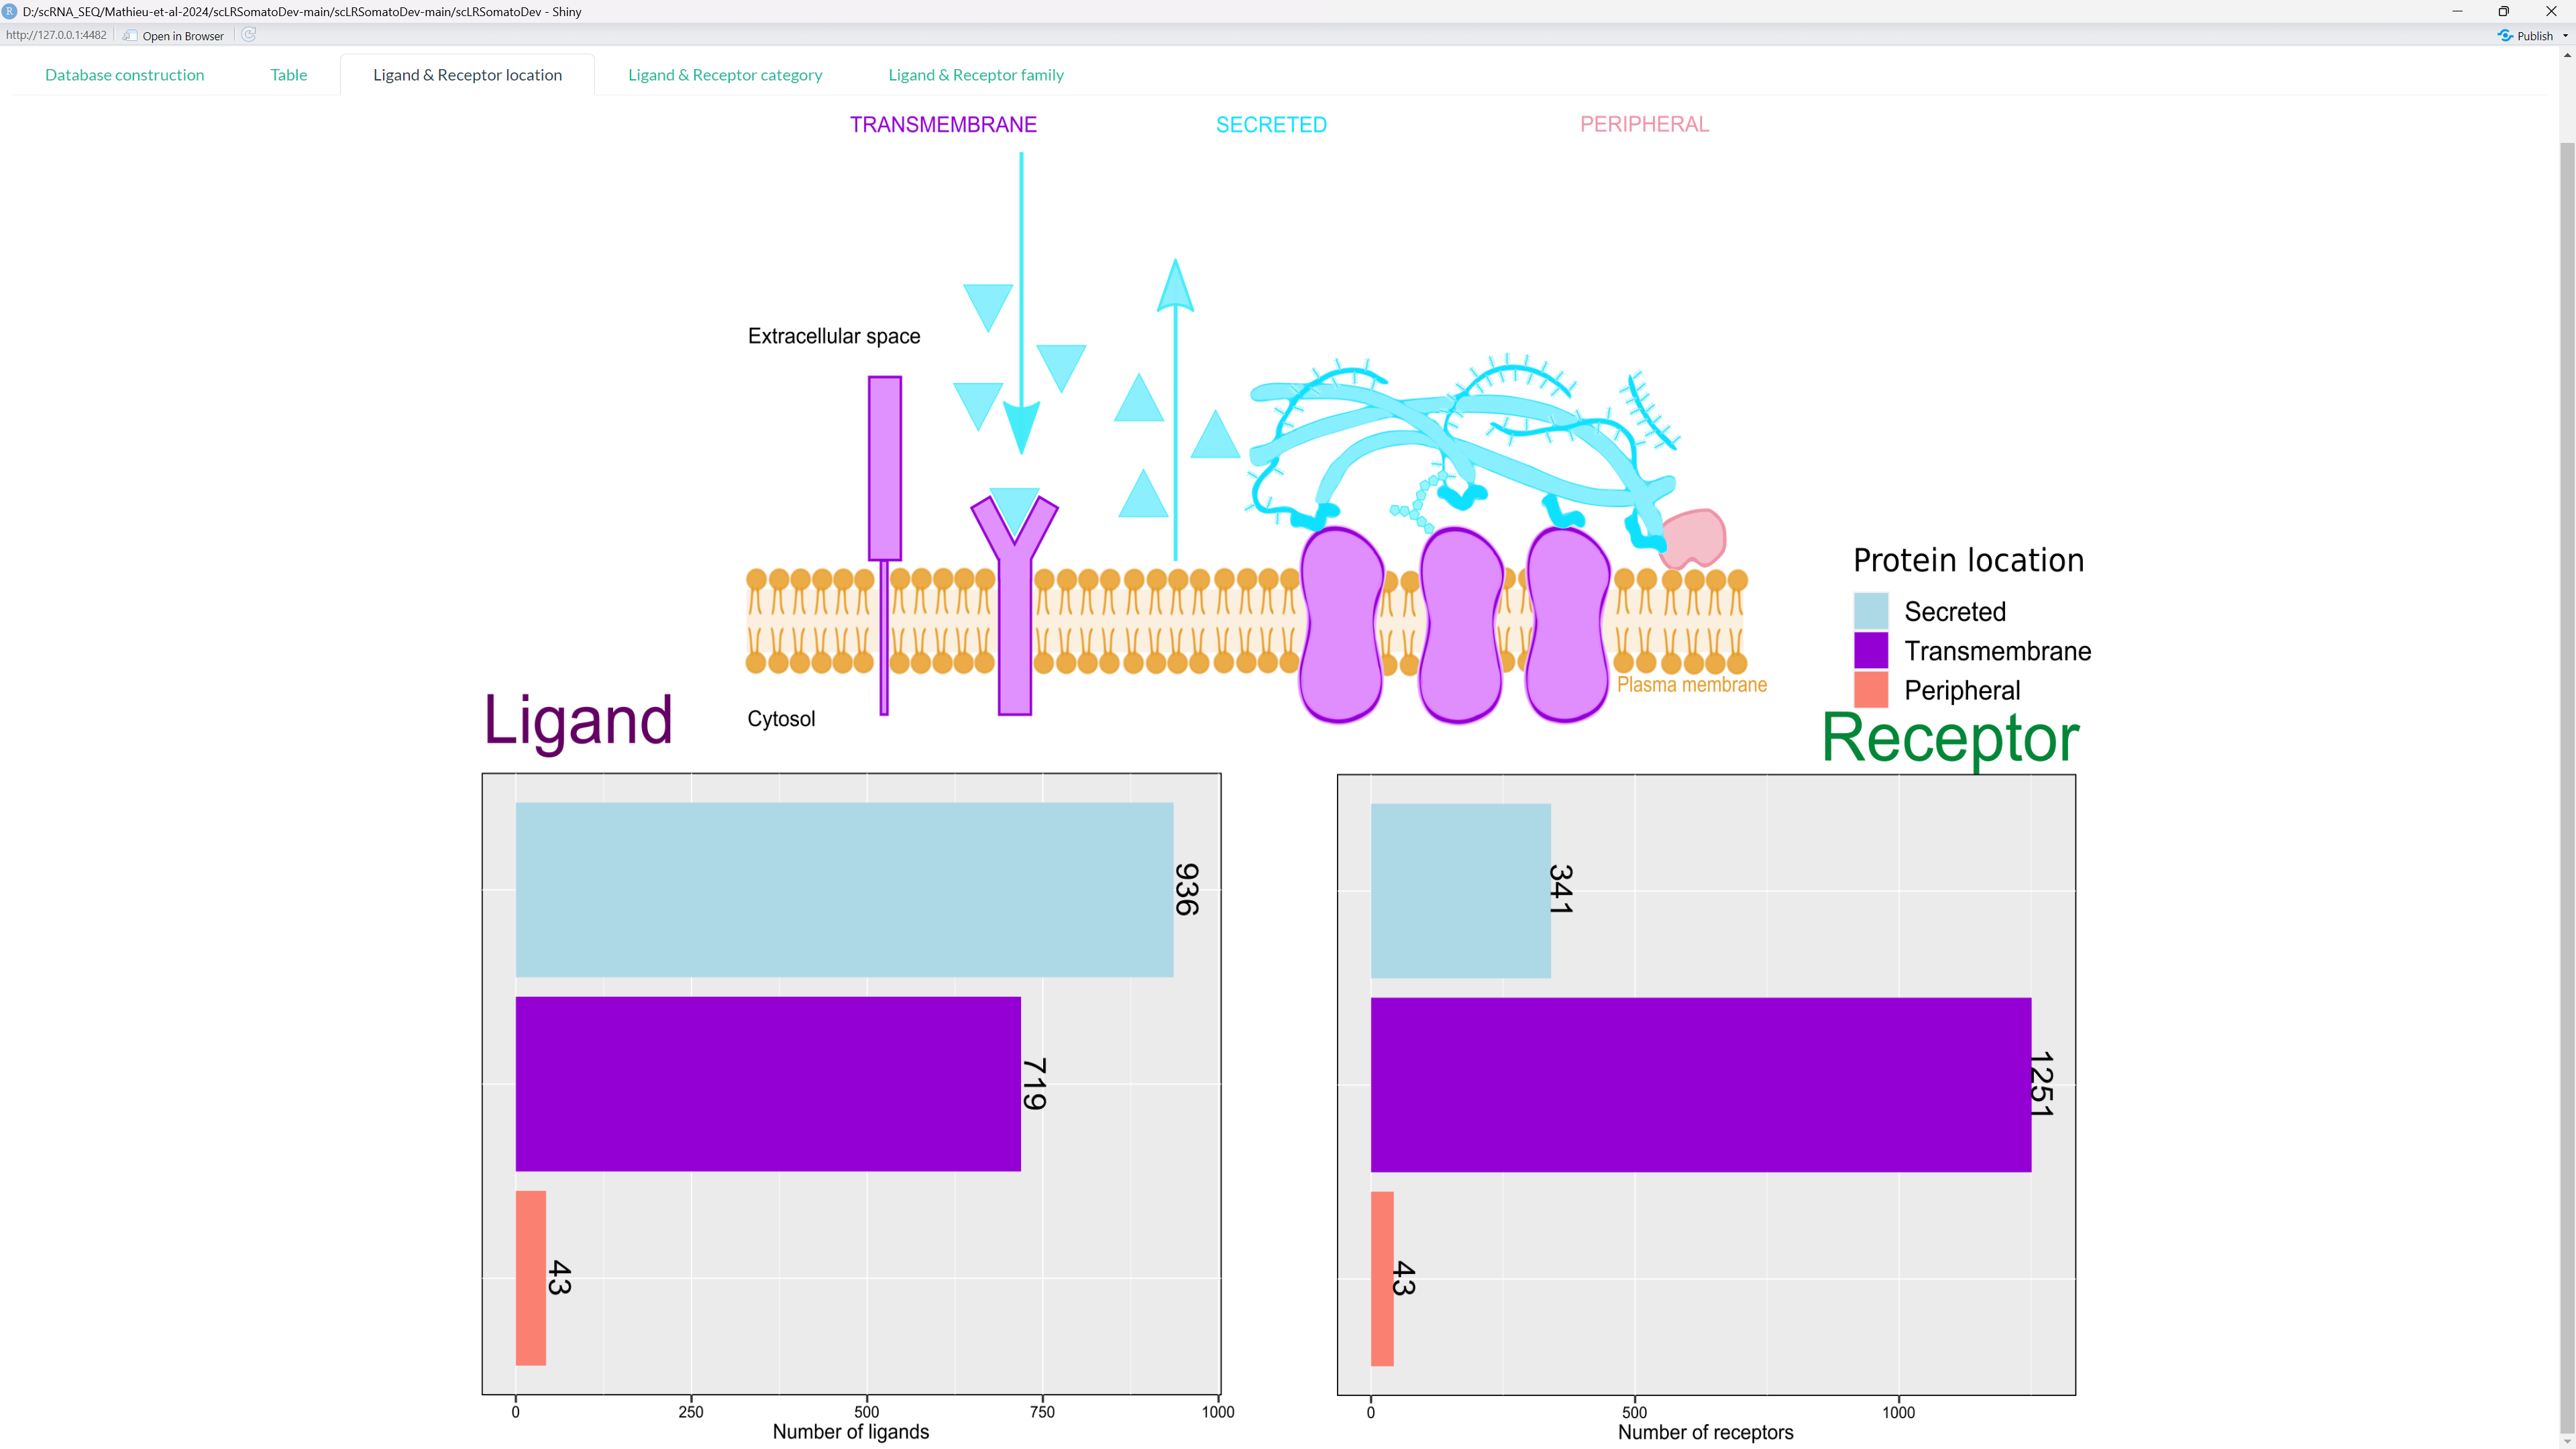Open the Table tab
Screen dimensions: 2576x1449
(x=288, y=75)
